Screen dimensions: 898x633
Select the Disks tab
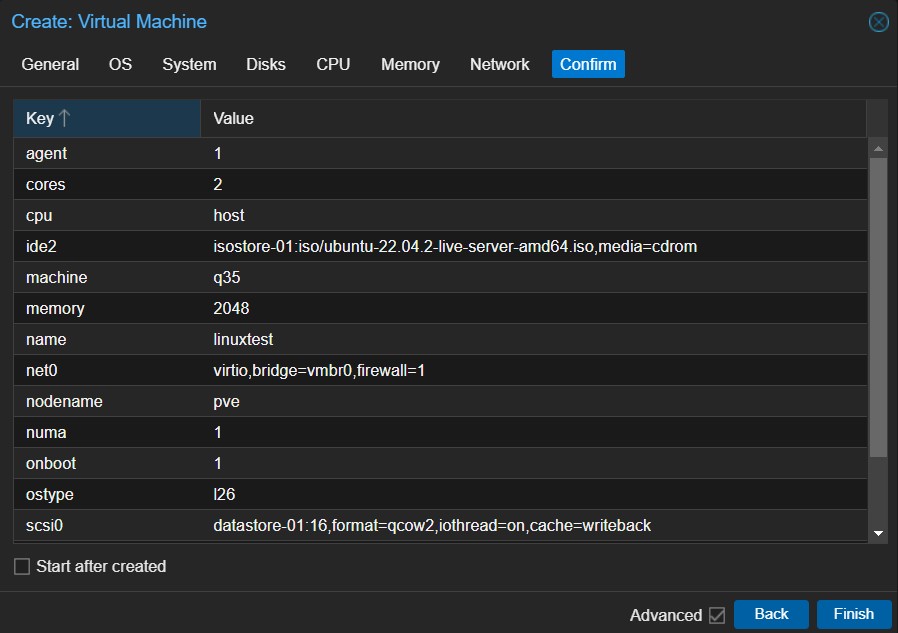pos(266,64)
